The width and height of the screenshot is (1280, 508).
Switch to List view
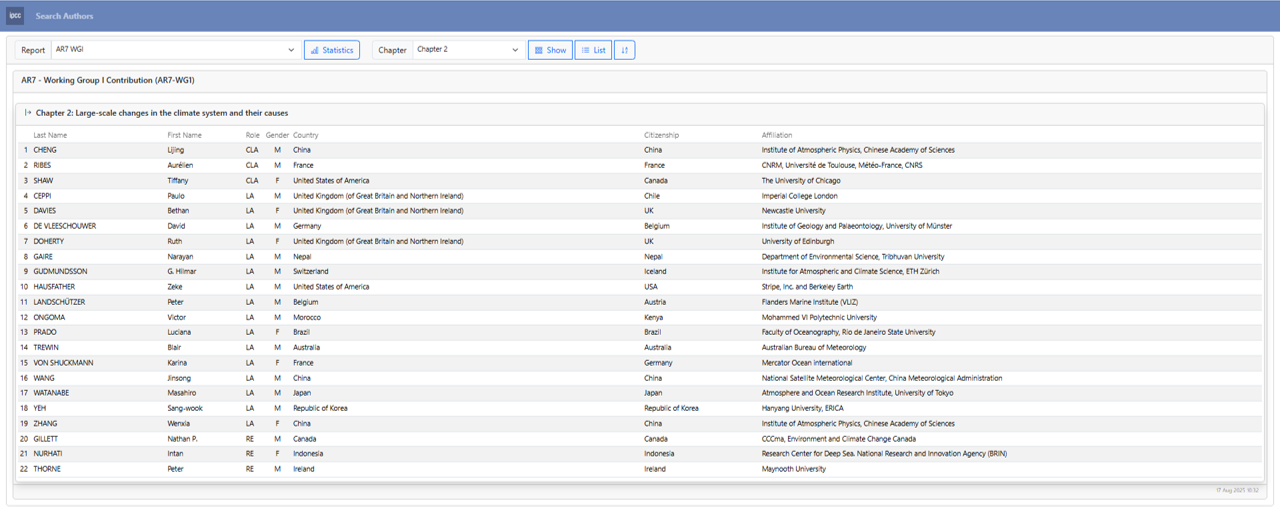593,50
